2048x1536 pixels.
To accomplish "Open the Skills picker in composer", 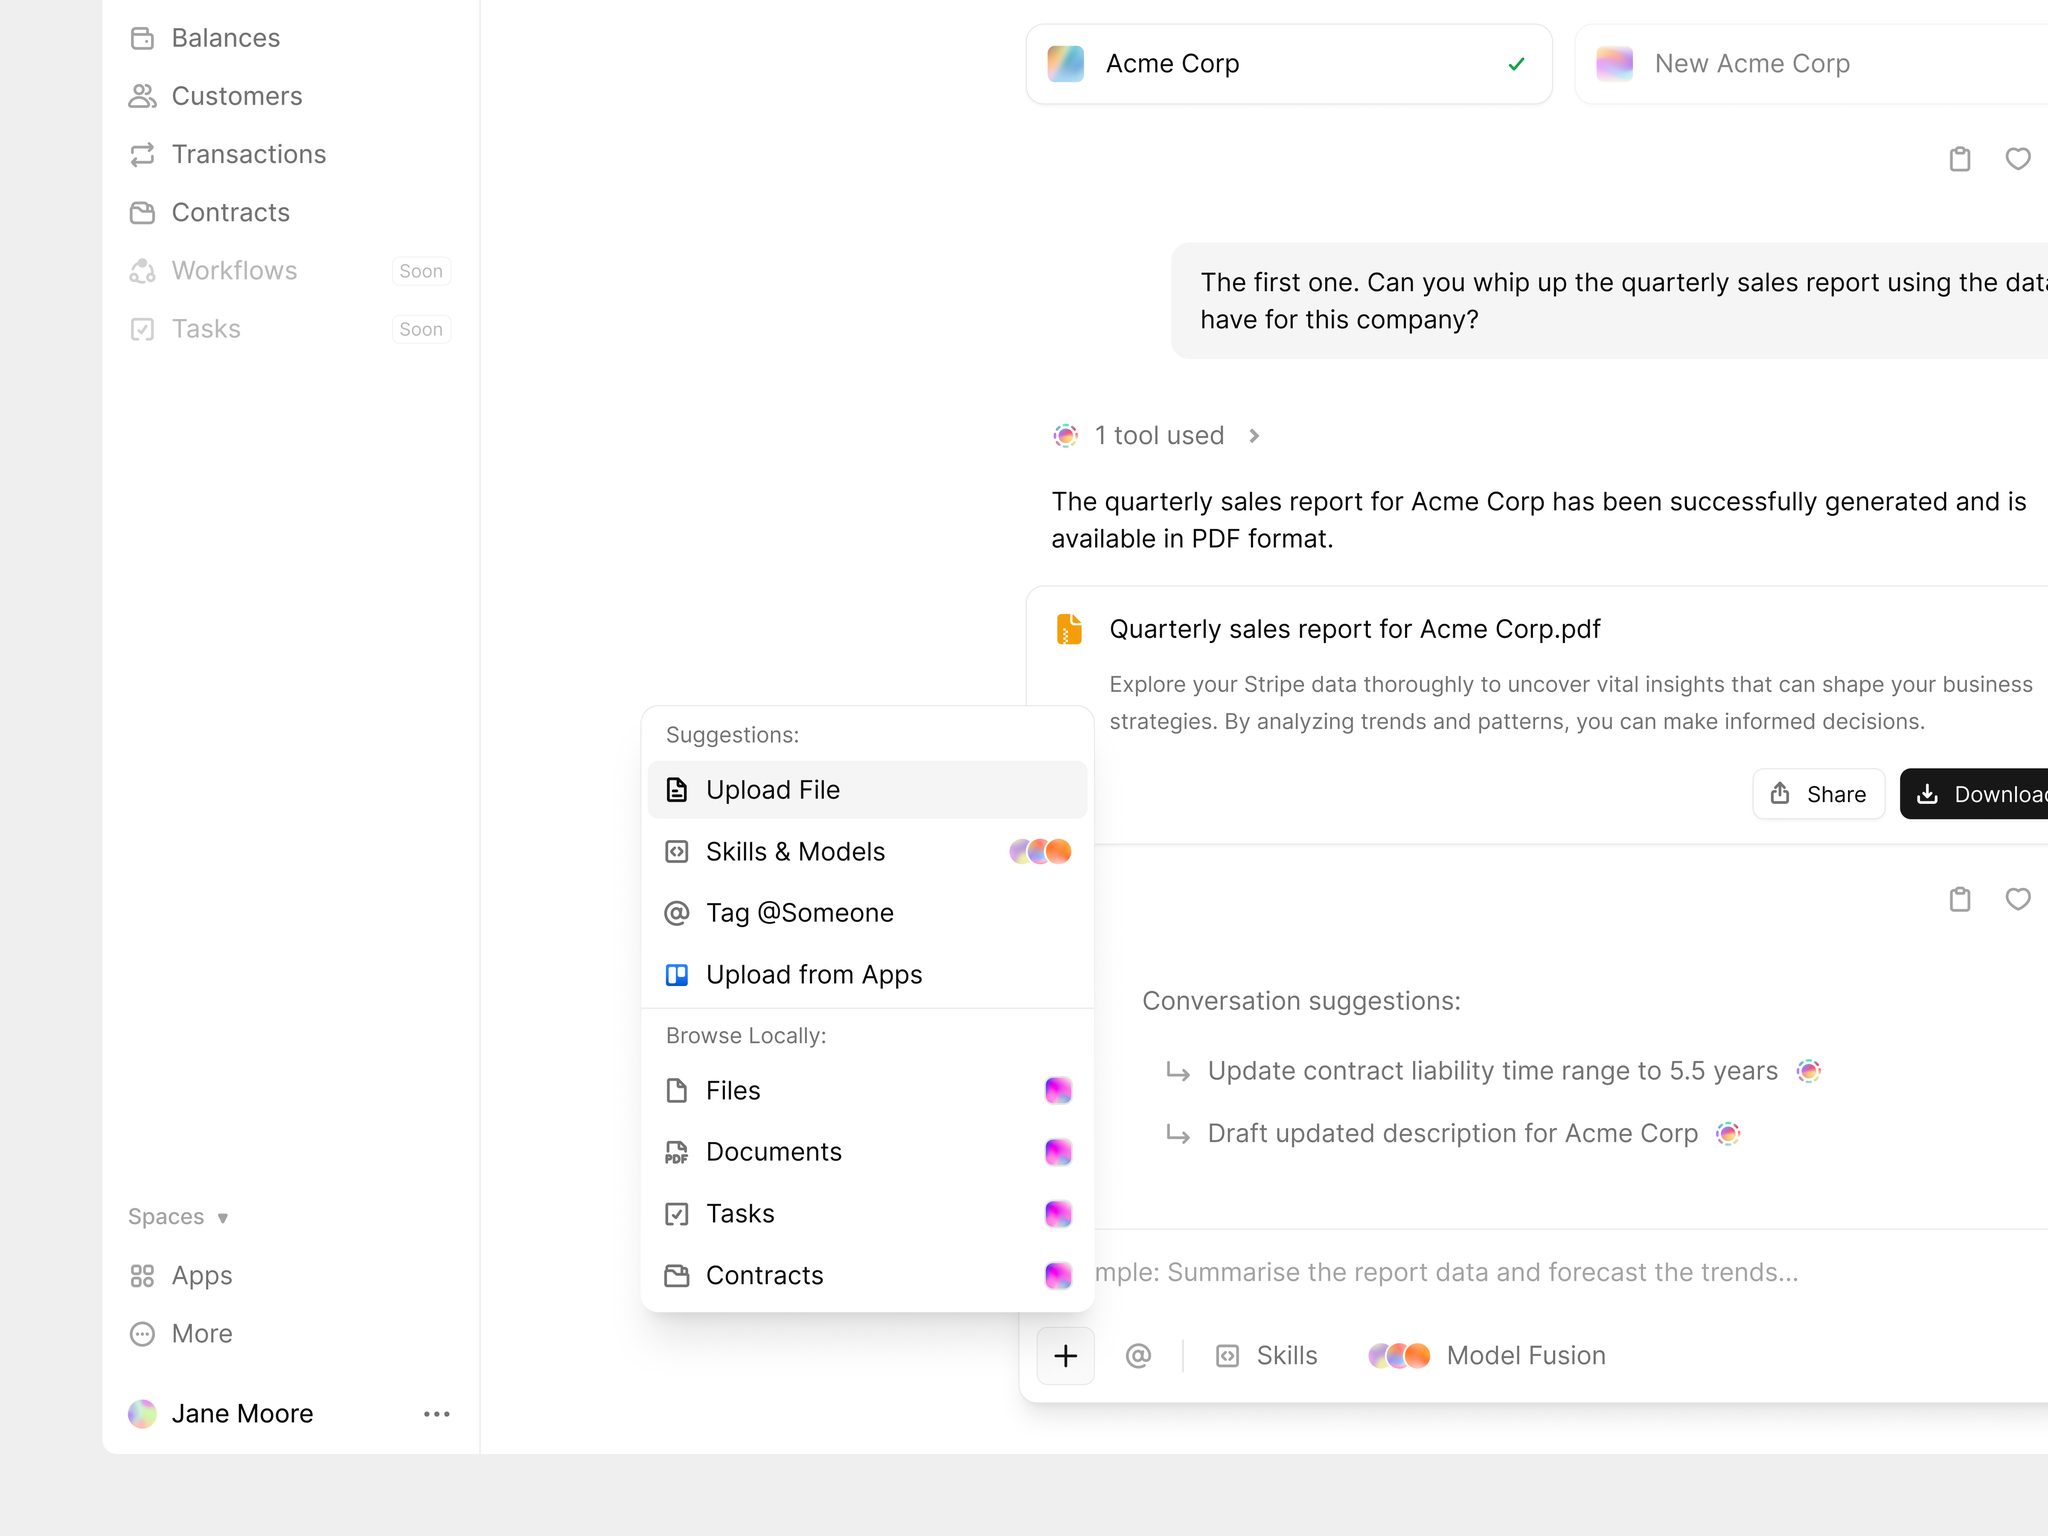I will (1266, 1355).
